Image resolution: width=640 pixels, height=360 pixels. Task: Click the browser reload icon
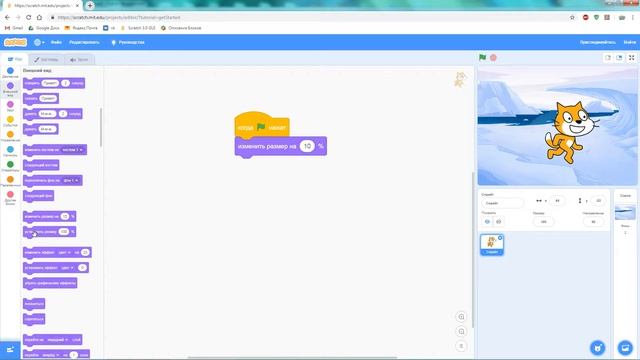tap(28, 18)
